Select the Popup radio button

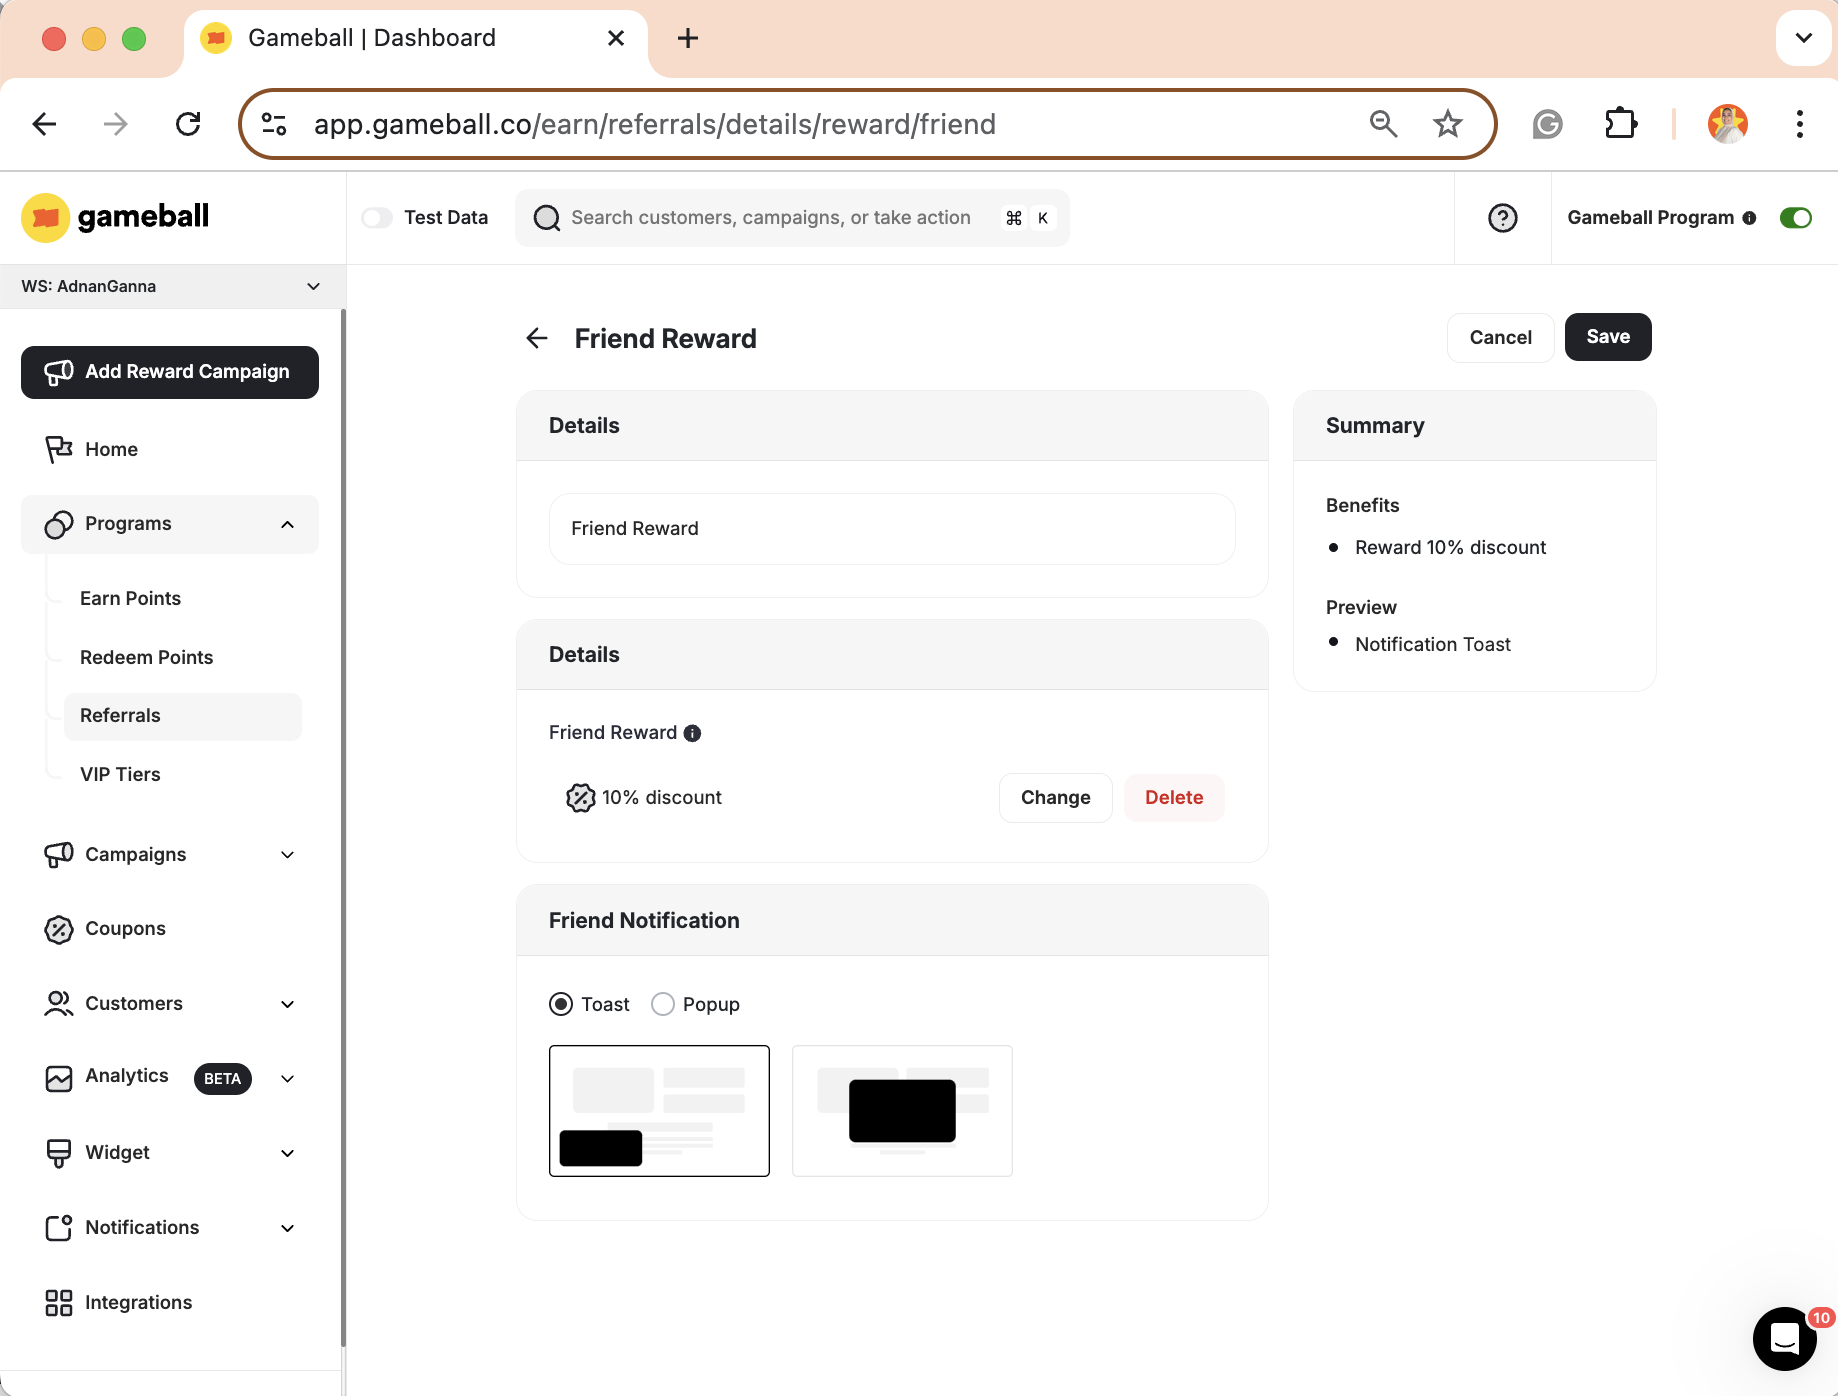(663, 1004)
